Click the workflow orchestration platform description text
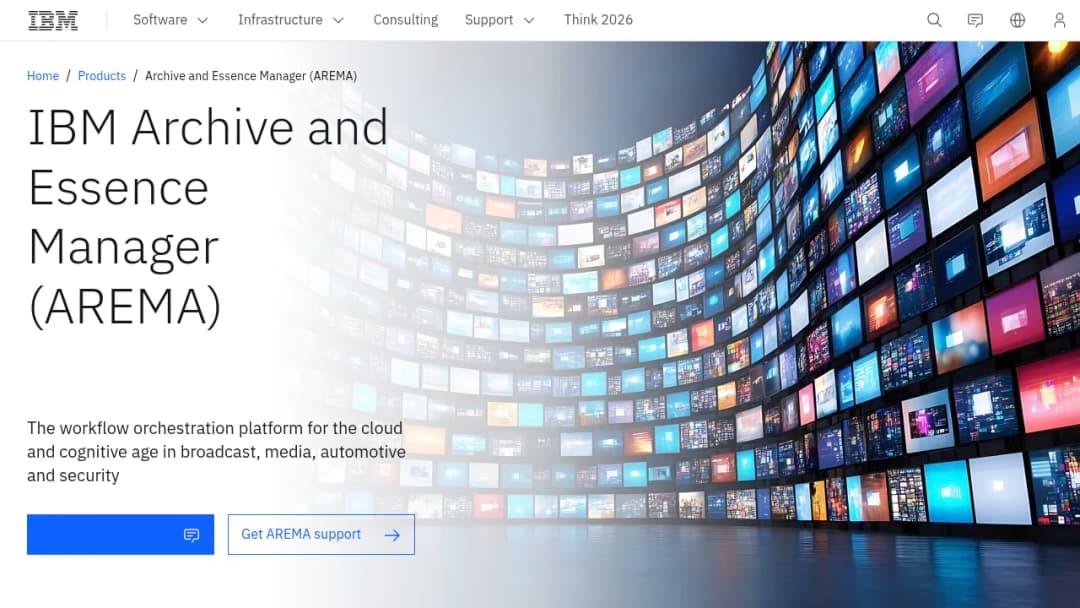Screen dimensions: 1080x608 click(x=216, y=452)
